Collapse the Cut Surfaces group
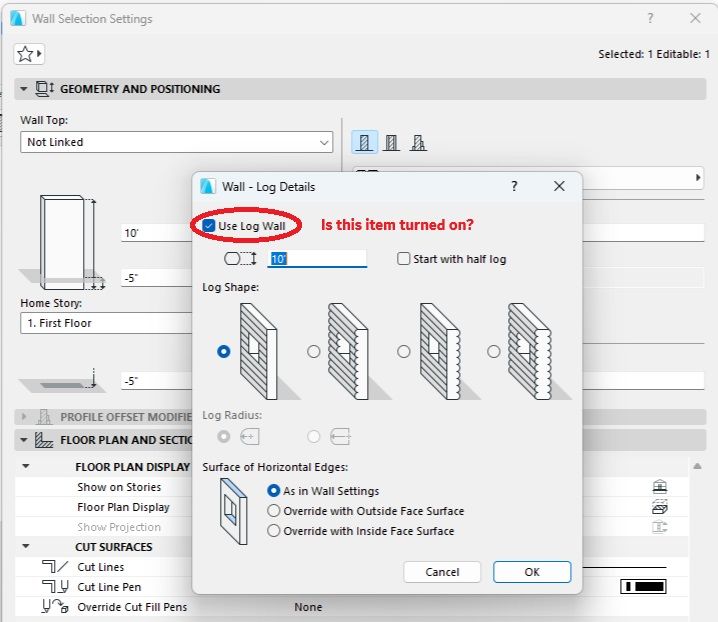718x622 pixels. (x=26, y=546)
